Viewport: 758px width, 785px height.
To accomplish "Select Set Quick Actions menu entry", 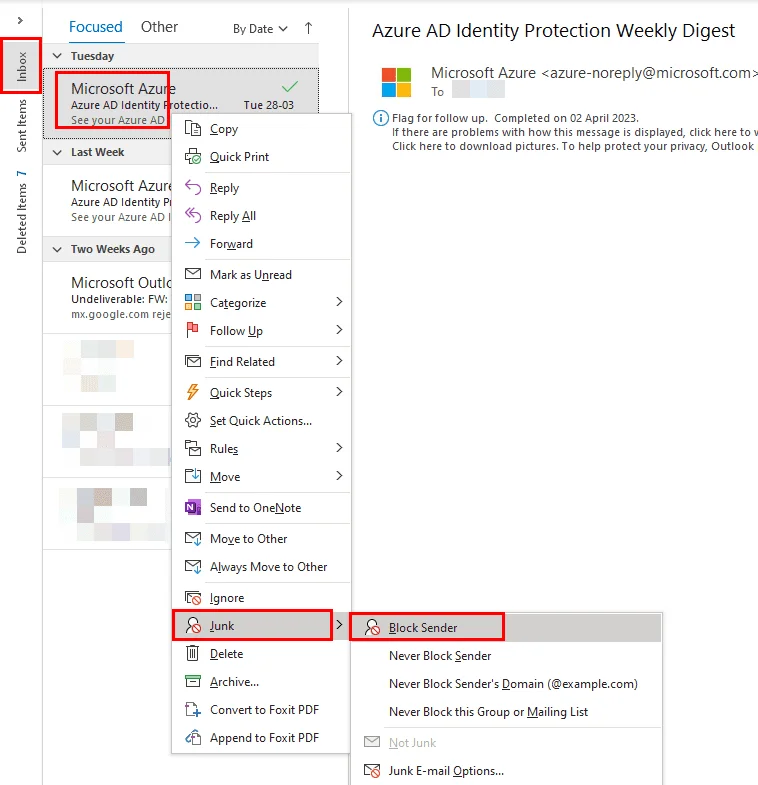I will click(x=261, y=421).
